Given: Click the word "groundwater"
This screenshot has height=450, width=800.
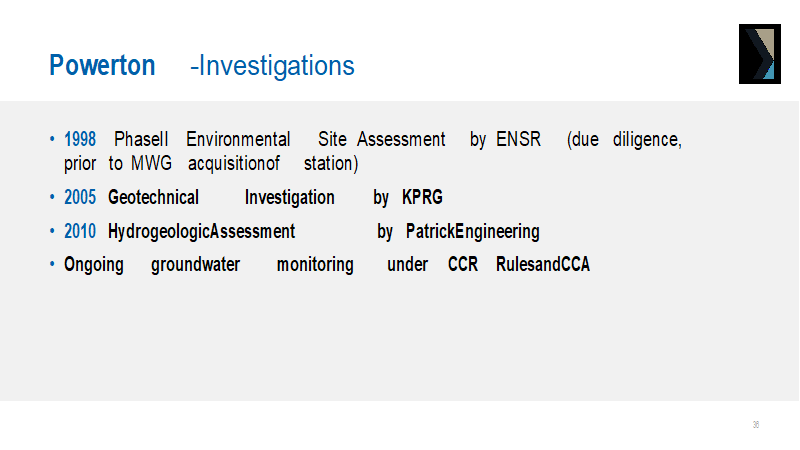Looking at the screenshot, I should [196, 265].
